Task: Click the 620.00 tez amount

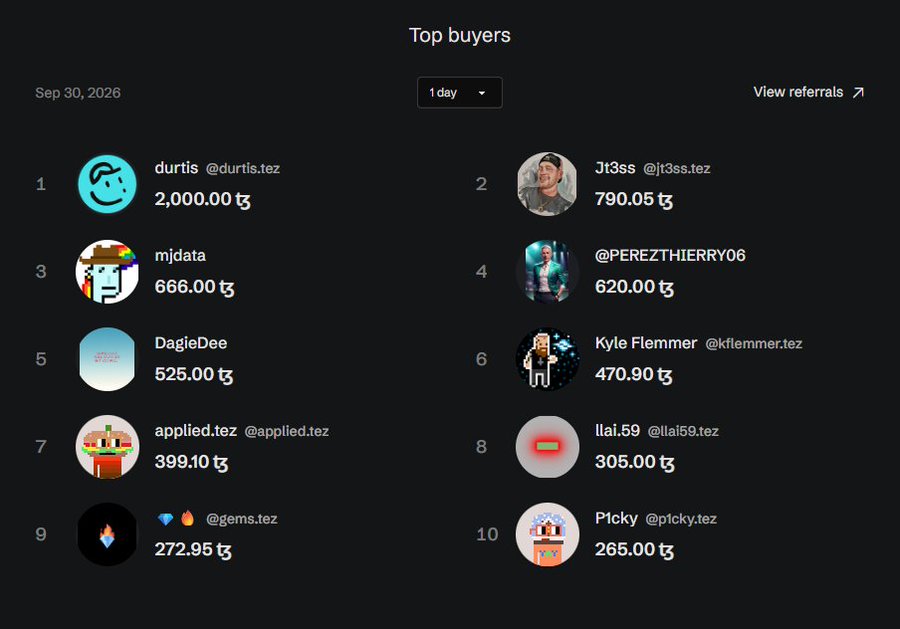Action: pyautogui.click(x=635, y=287)
